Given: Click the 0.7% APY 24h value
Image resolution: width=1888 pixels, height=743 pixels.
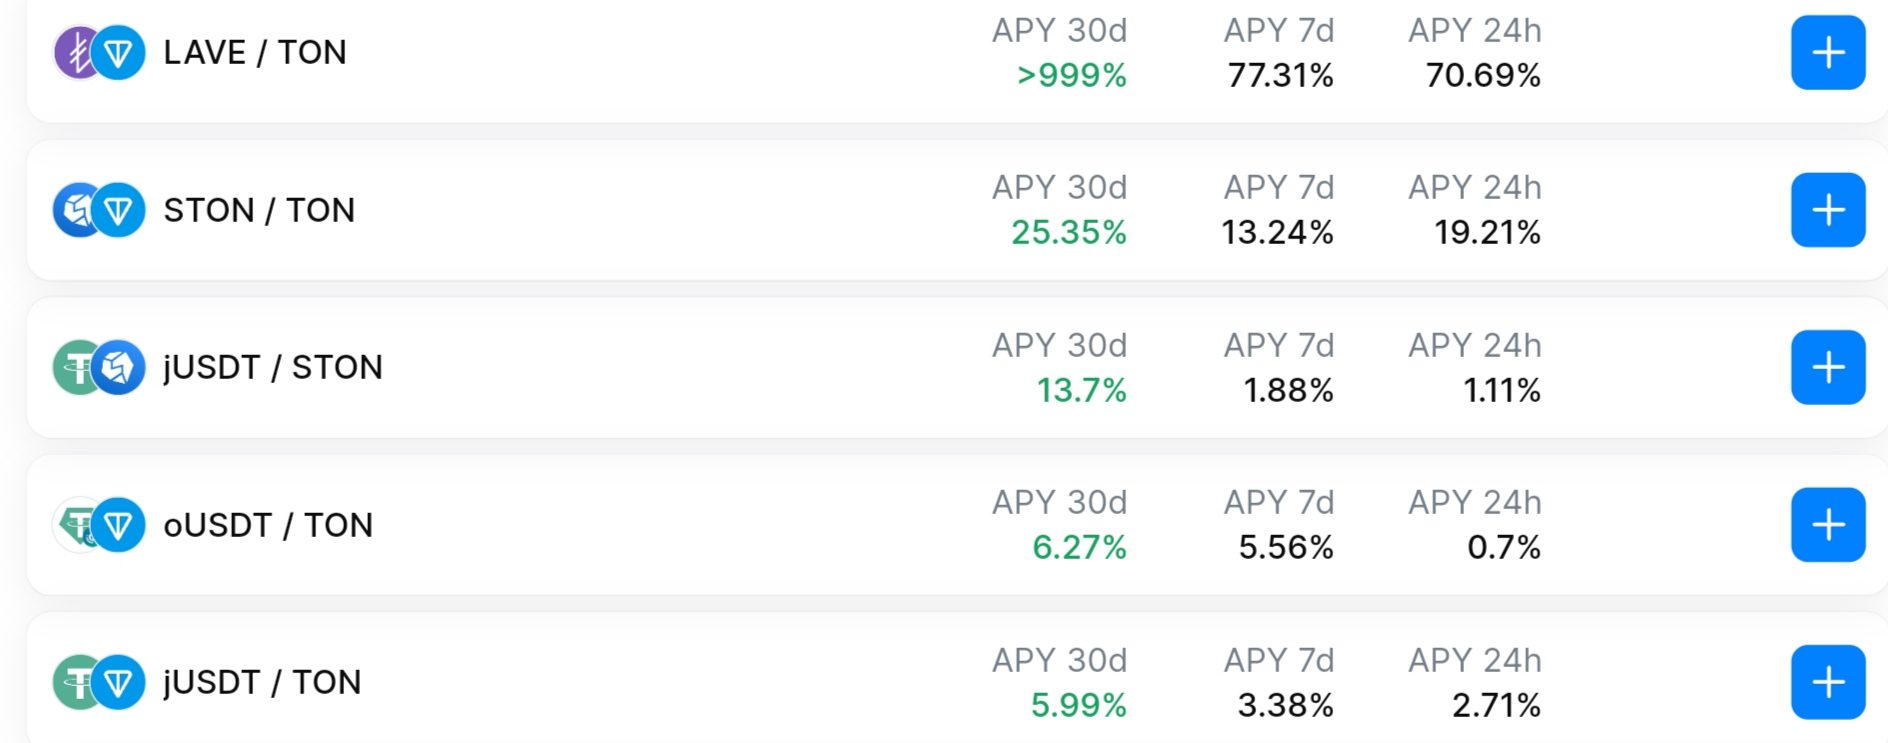Looking at the screenshot, I should pyautogui.click(x=1503, y=547).
